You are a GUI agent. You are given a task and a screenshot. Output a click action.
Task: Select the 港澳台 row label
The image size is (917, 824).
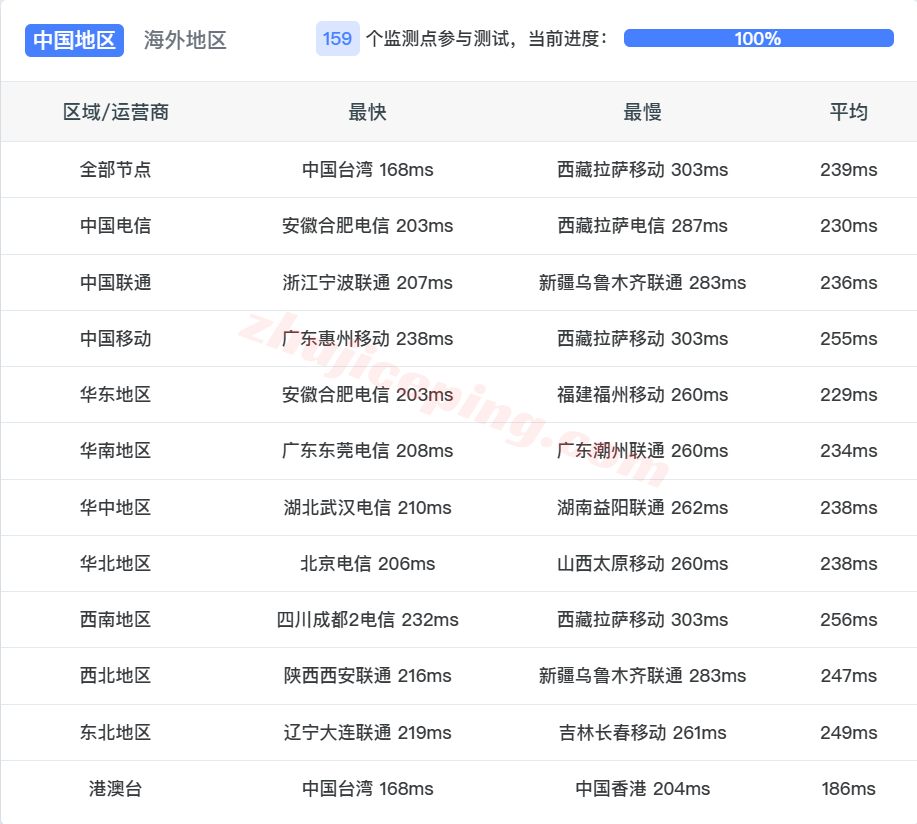click(116, 788)
